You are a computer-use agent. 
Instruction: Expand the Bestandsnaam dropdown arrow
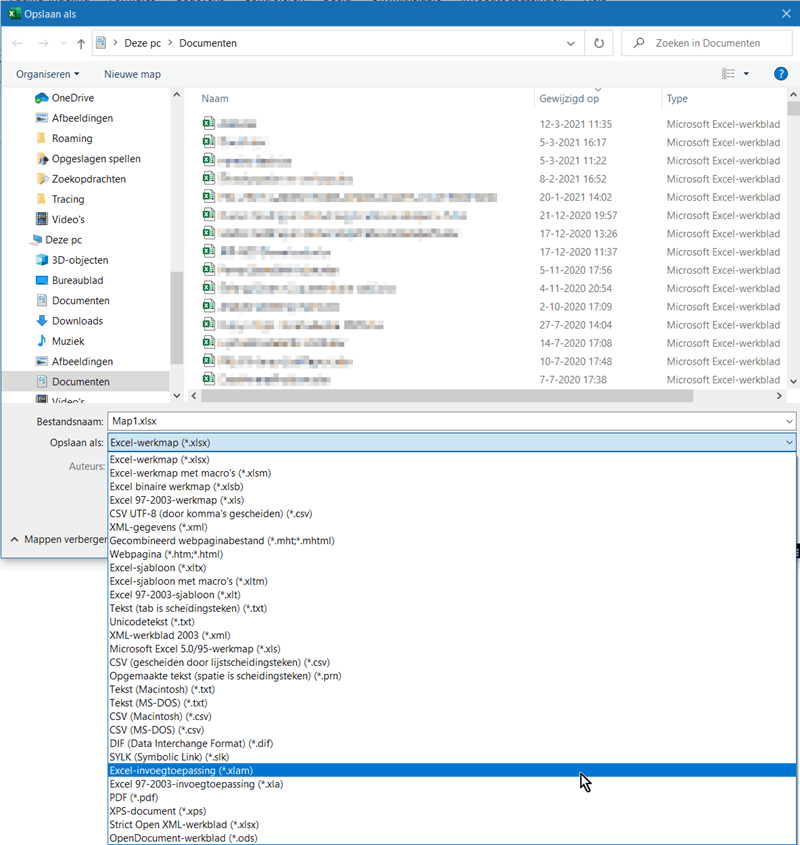click(x=789, y=421)
